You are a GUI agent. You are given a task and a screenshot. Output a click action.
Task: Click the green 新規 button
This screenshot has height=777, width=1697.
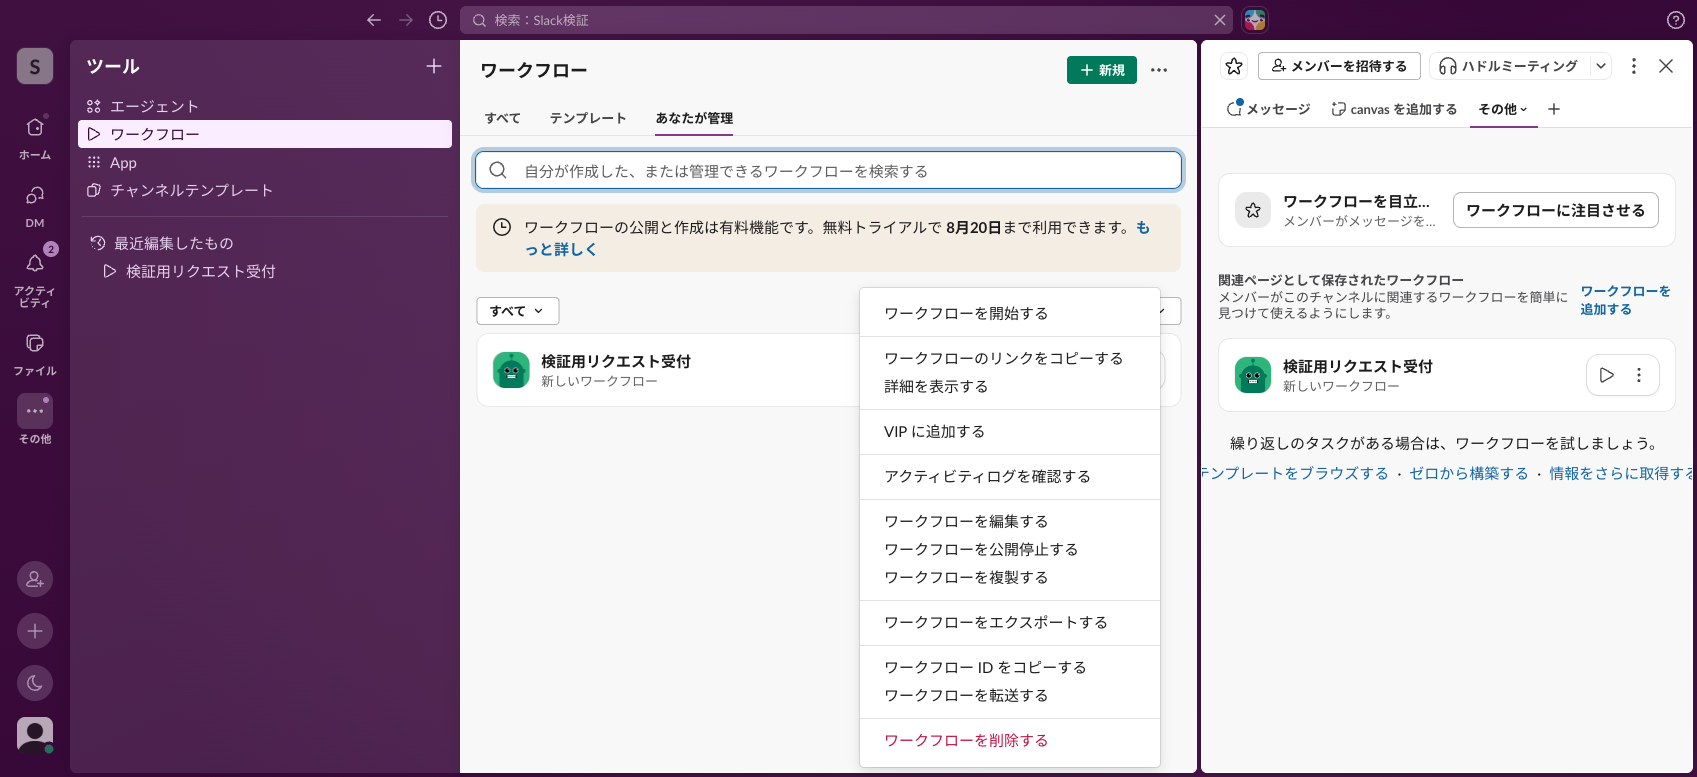tap(1102, 70)
